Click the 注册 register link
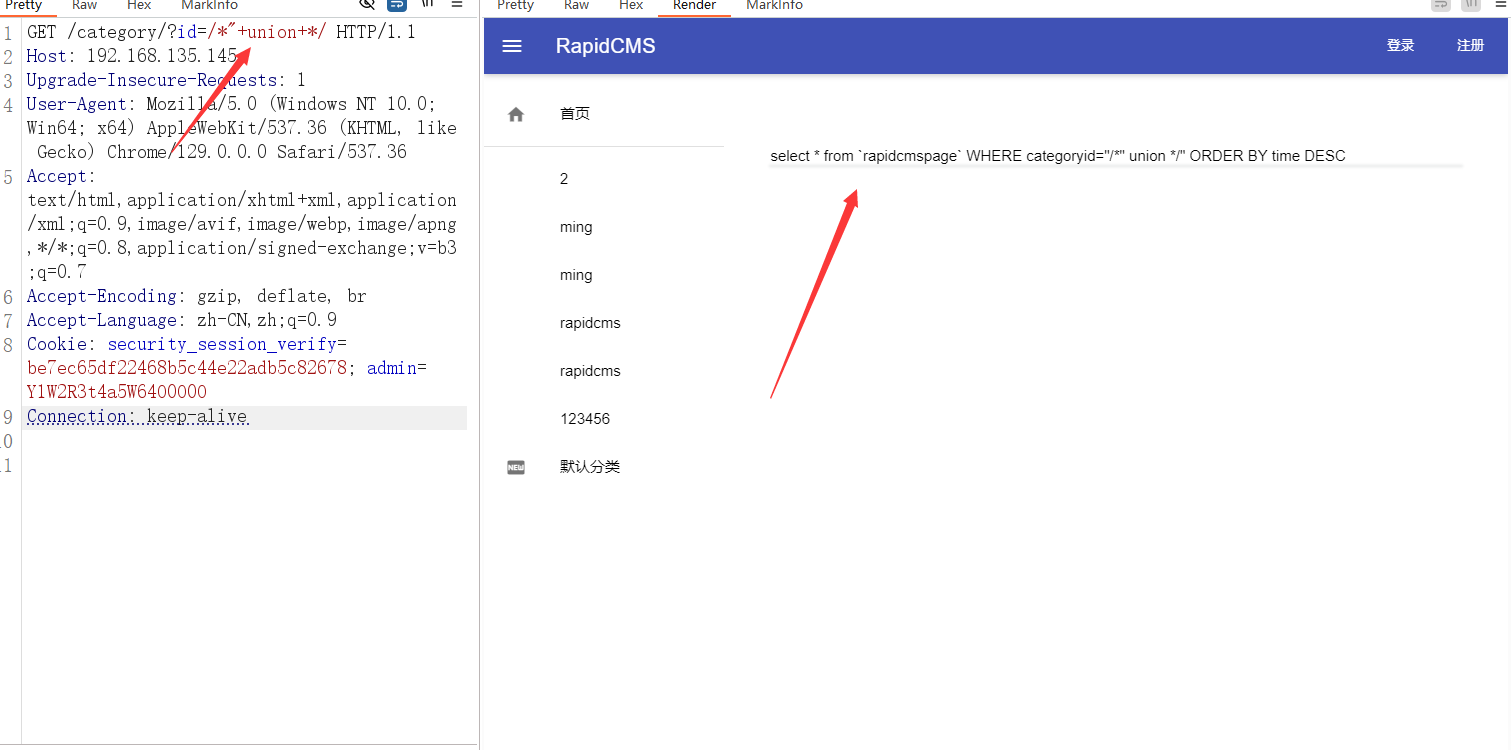The width and height of the screenshot is (1511, 750). tap(1470, 46)
